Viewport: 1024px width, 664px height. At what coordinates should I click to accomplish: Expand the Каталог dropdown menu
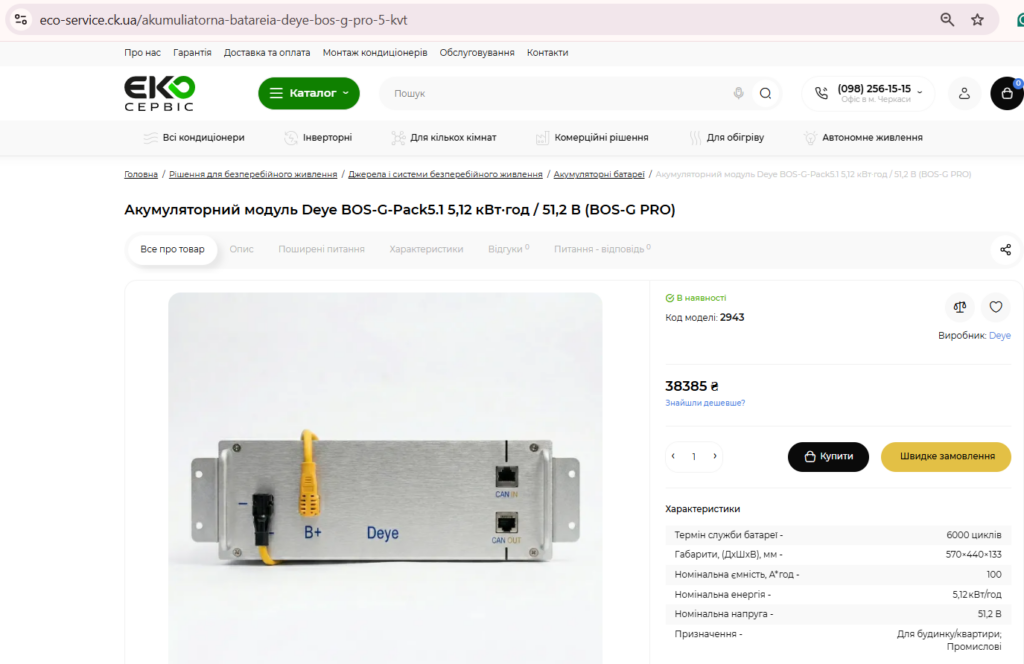(x=309, y=93)
